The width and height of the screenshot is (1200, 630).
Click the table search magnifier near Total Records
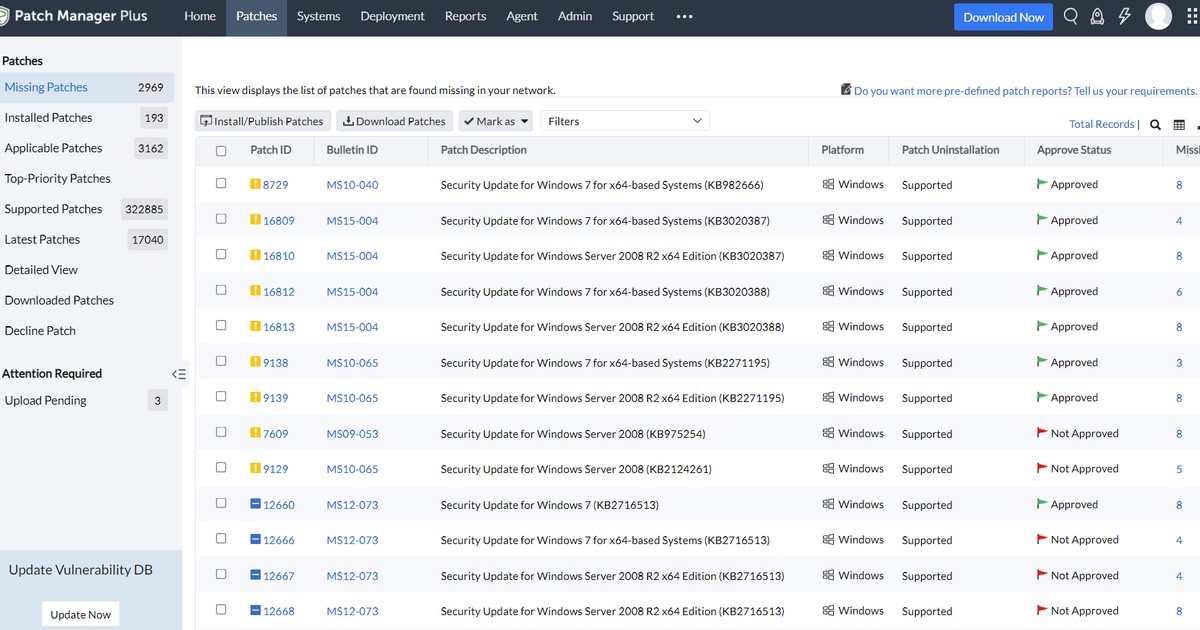click(1155, 125)
